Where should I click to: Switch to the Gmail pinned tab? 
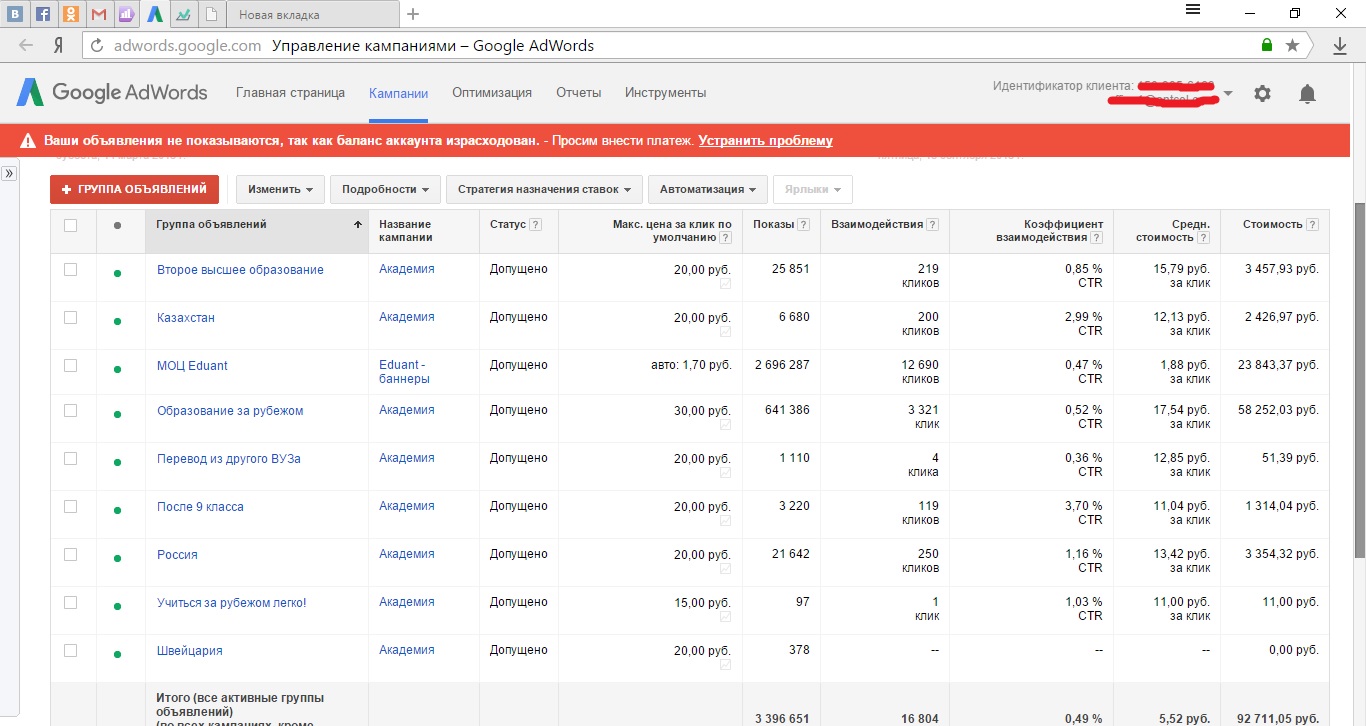coord(98,14)
